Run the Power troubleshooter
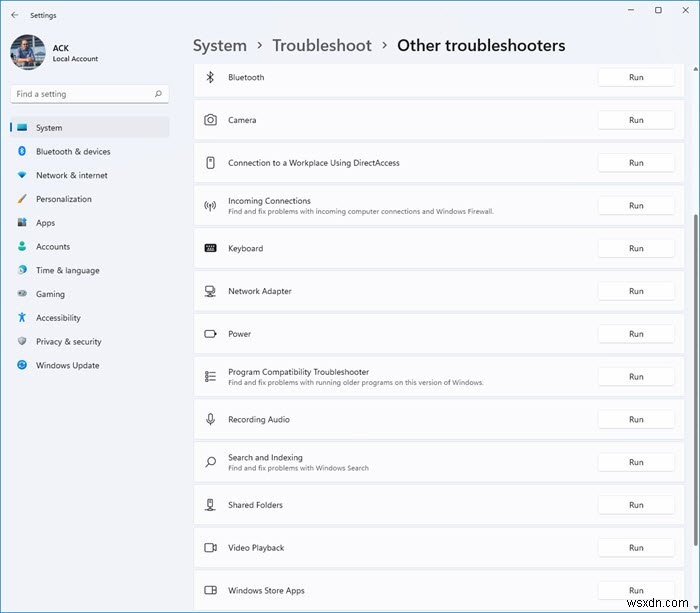 tap(636, 334)
